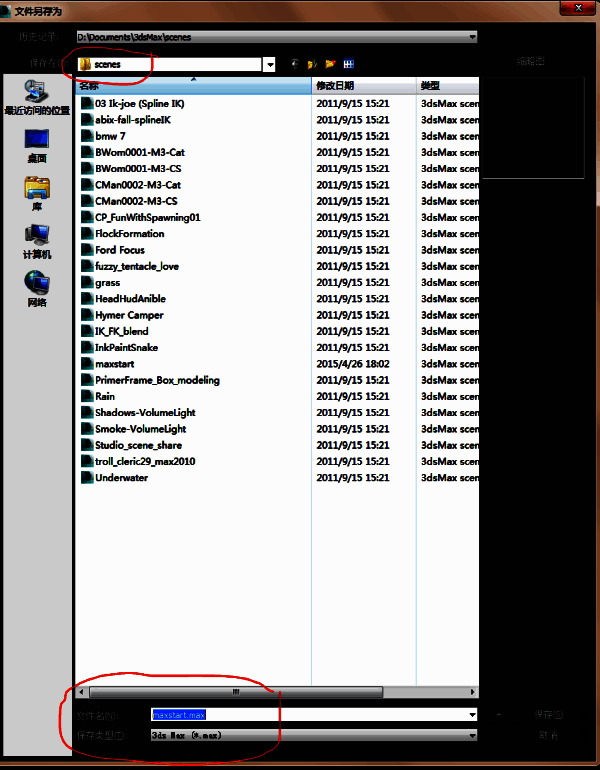Click the up one level folder icon
The height and width of the screenshot is (770, 600).
point(313,64)
